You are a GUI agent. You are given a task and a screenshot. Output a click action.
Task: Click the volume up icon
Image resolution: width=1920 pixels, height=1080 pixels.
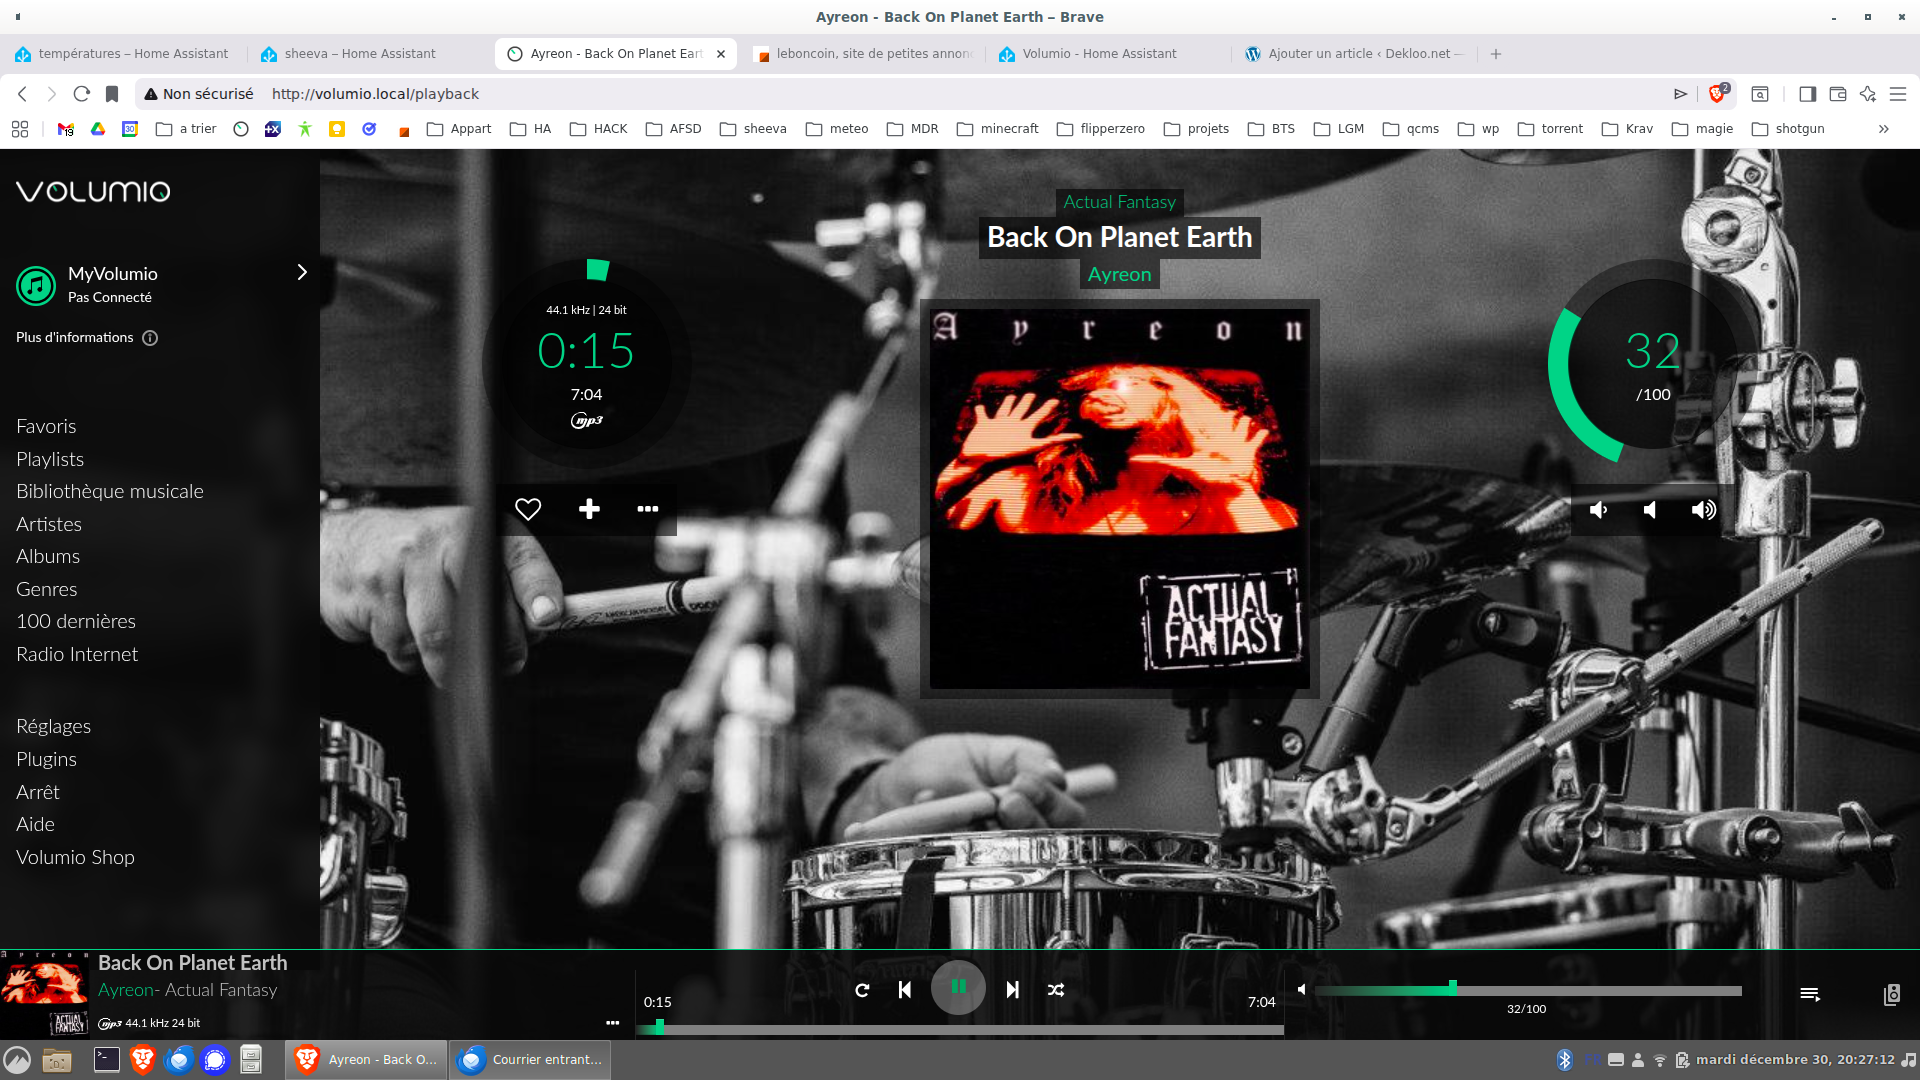pos(1703,511)
